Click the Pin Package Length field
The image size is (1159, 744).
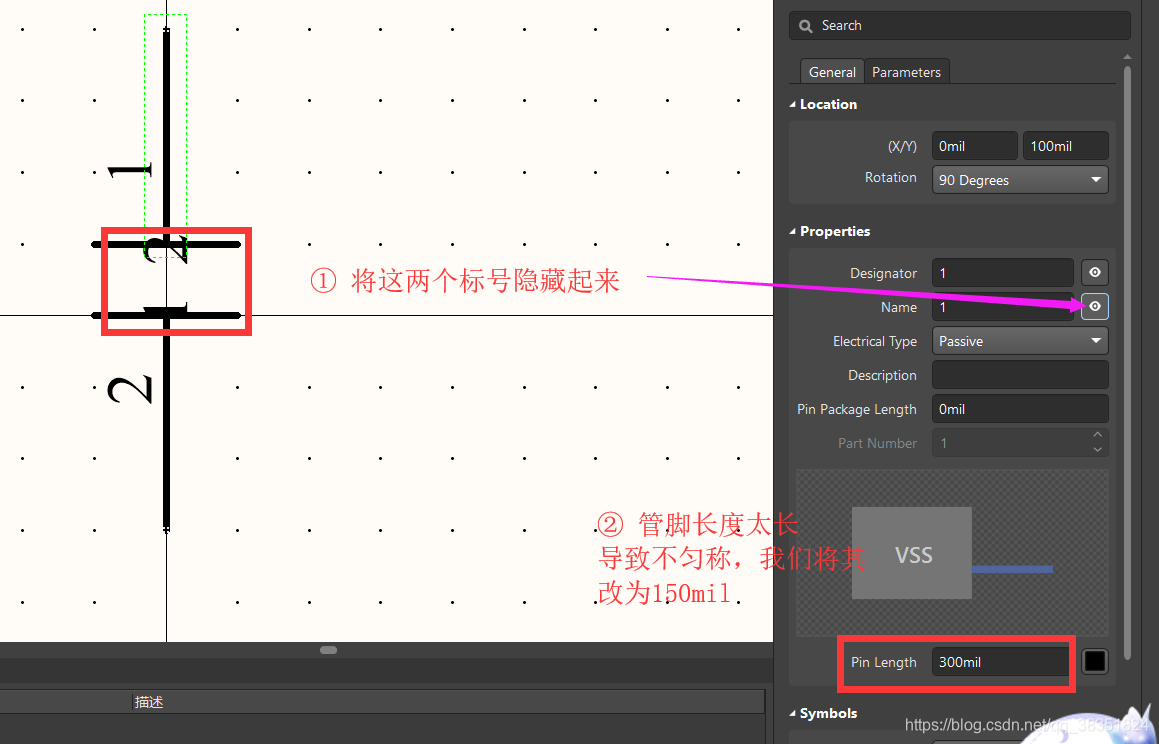(x=1019, y=409)
